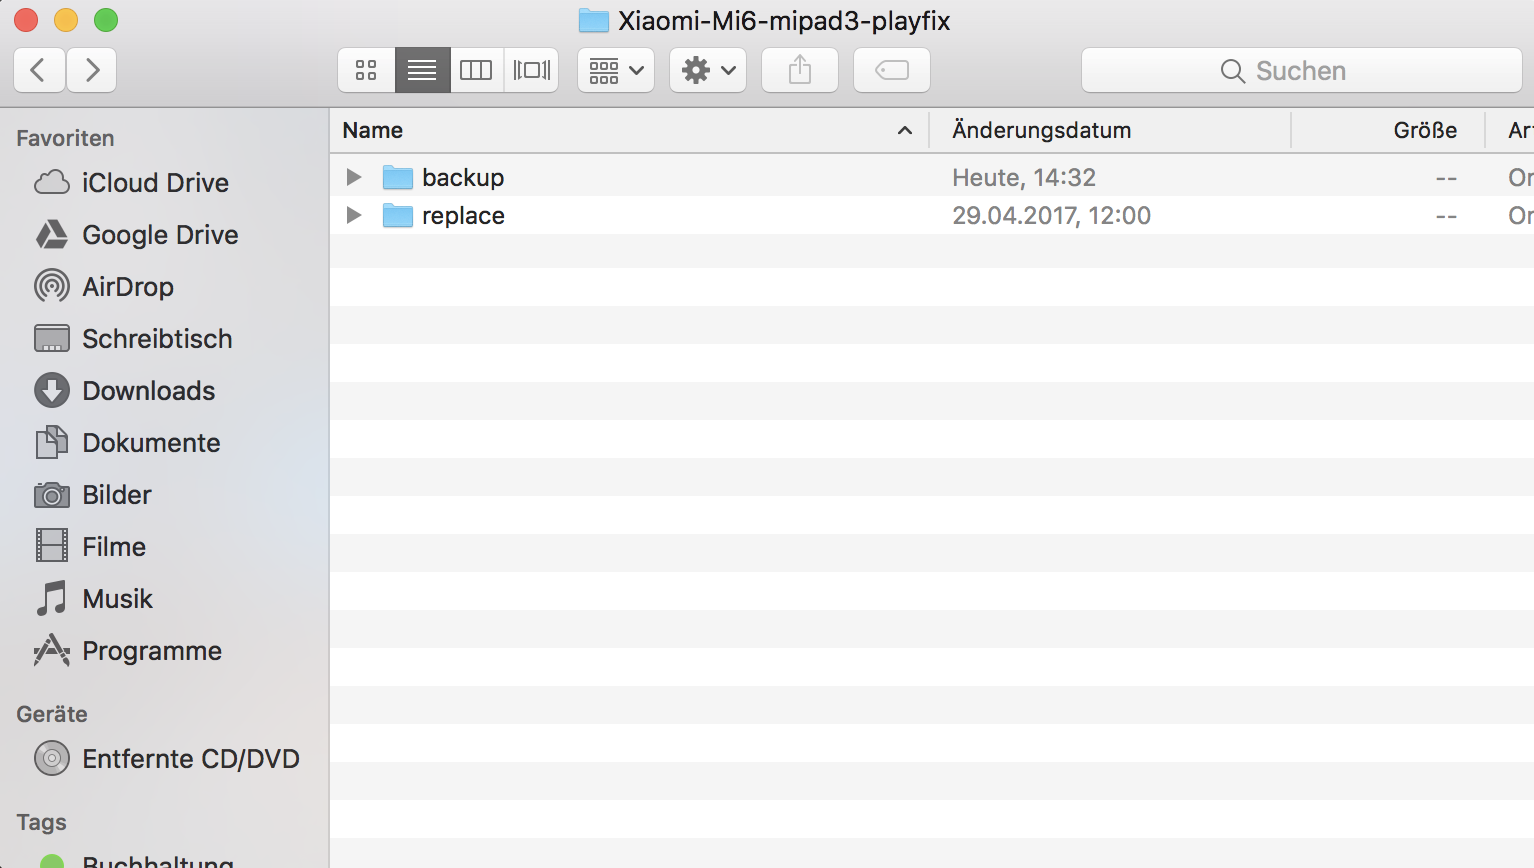
Task: Click the Share toolbar button
Action: pos(800,70)
